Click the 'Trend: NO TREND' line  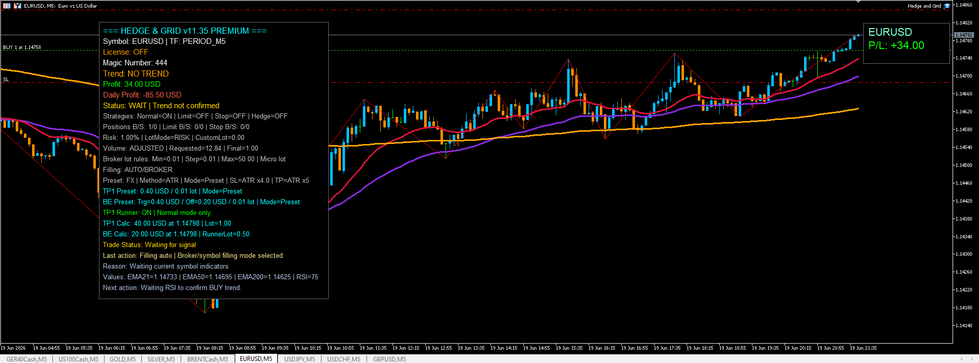[x=135, y=74]
